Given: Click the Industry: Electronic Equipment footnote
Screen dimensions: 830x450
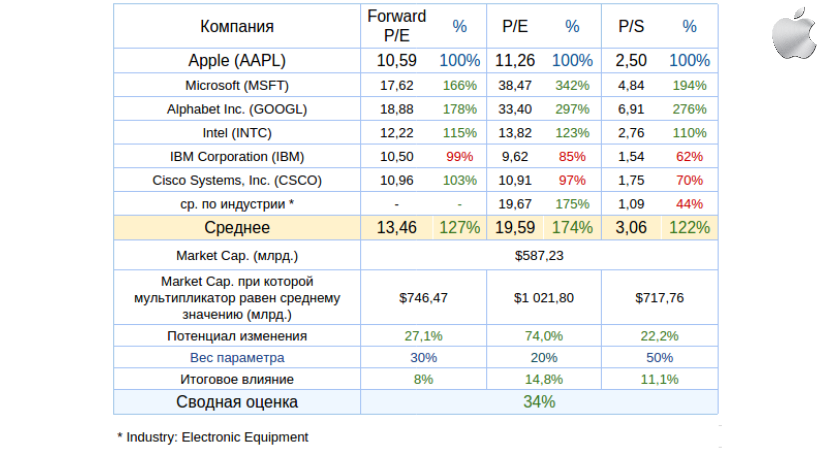Looking at the screenshot, I should coord(212,437).
